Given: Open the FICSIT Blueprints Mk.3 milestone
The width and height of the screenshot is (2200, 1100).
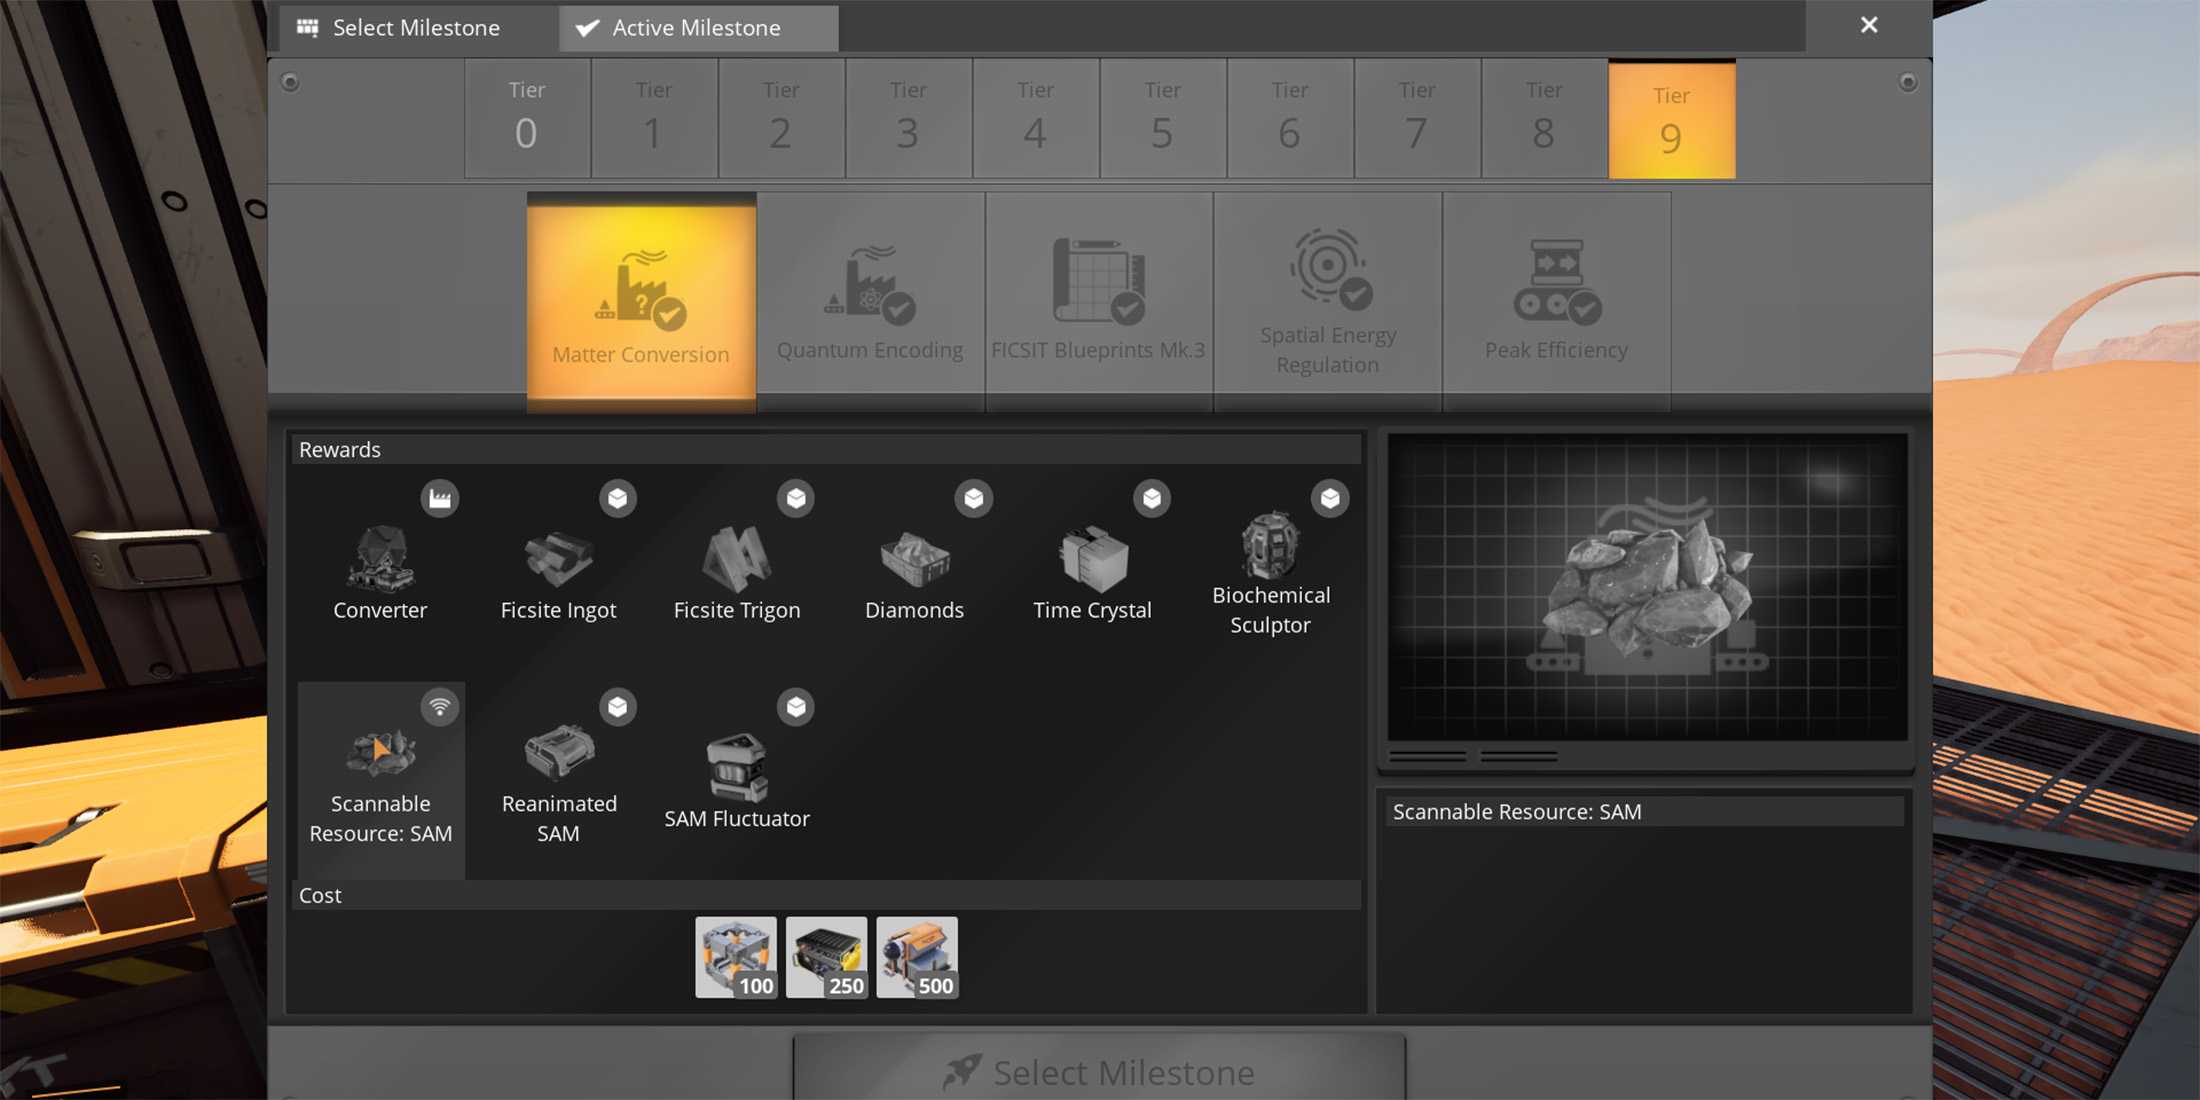Looking at the screenshot, I should (x=1099, y=300).
